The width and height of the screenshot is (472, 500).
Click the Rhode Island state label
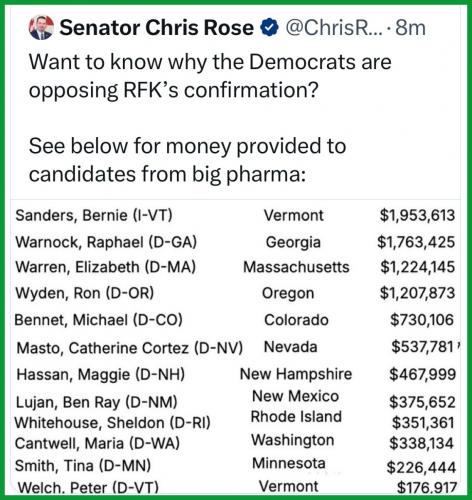[x=296, y=417]
